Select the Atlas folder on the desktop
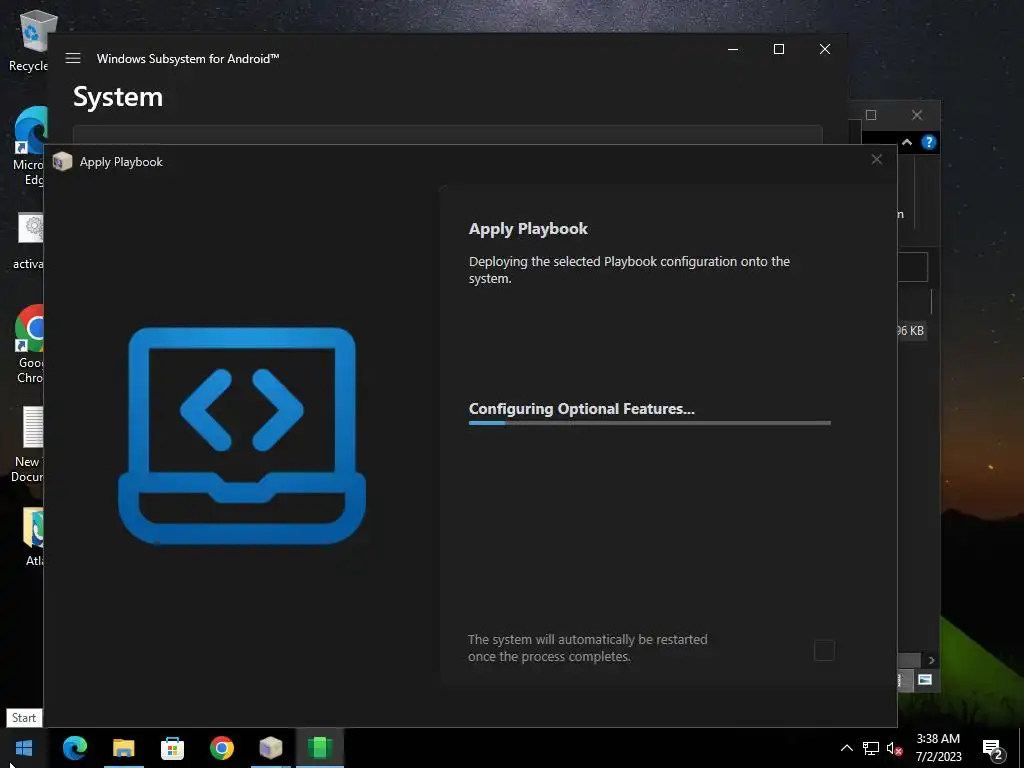The height and width of the screenshot is (768, 1024). (33, 537)
